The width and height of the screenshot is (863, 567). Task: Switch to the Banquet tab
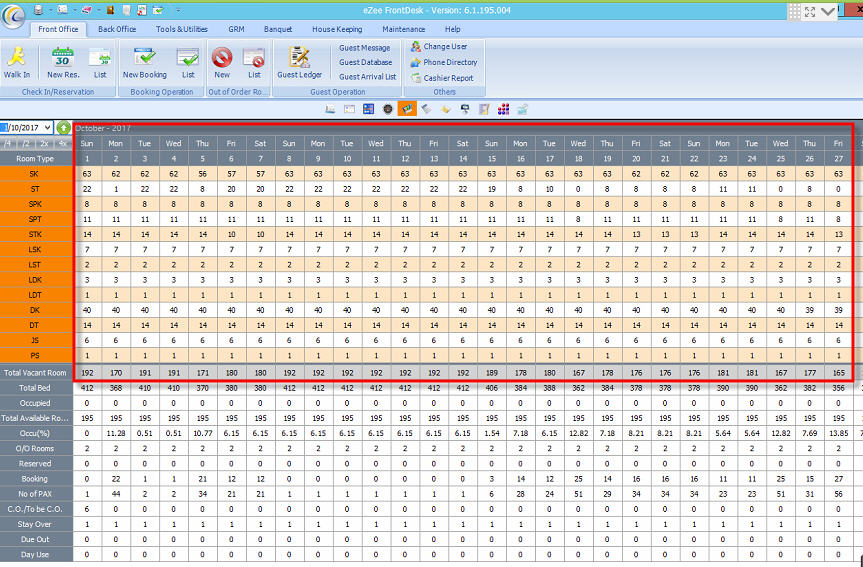[x=278, y=29]
